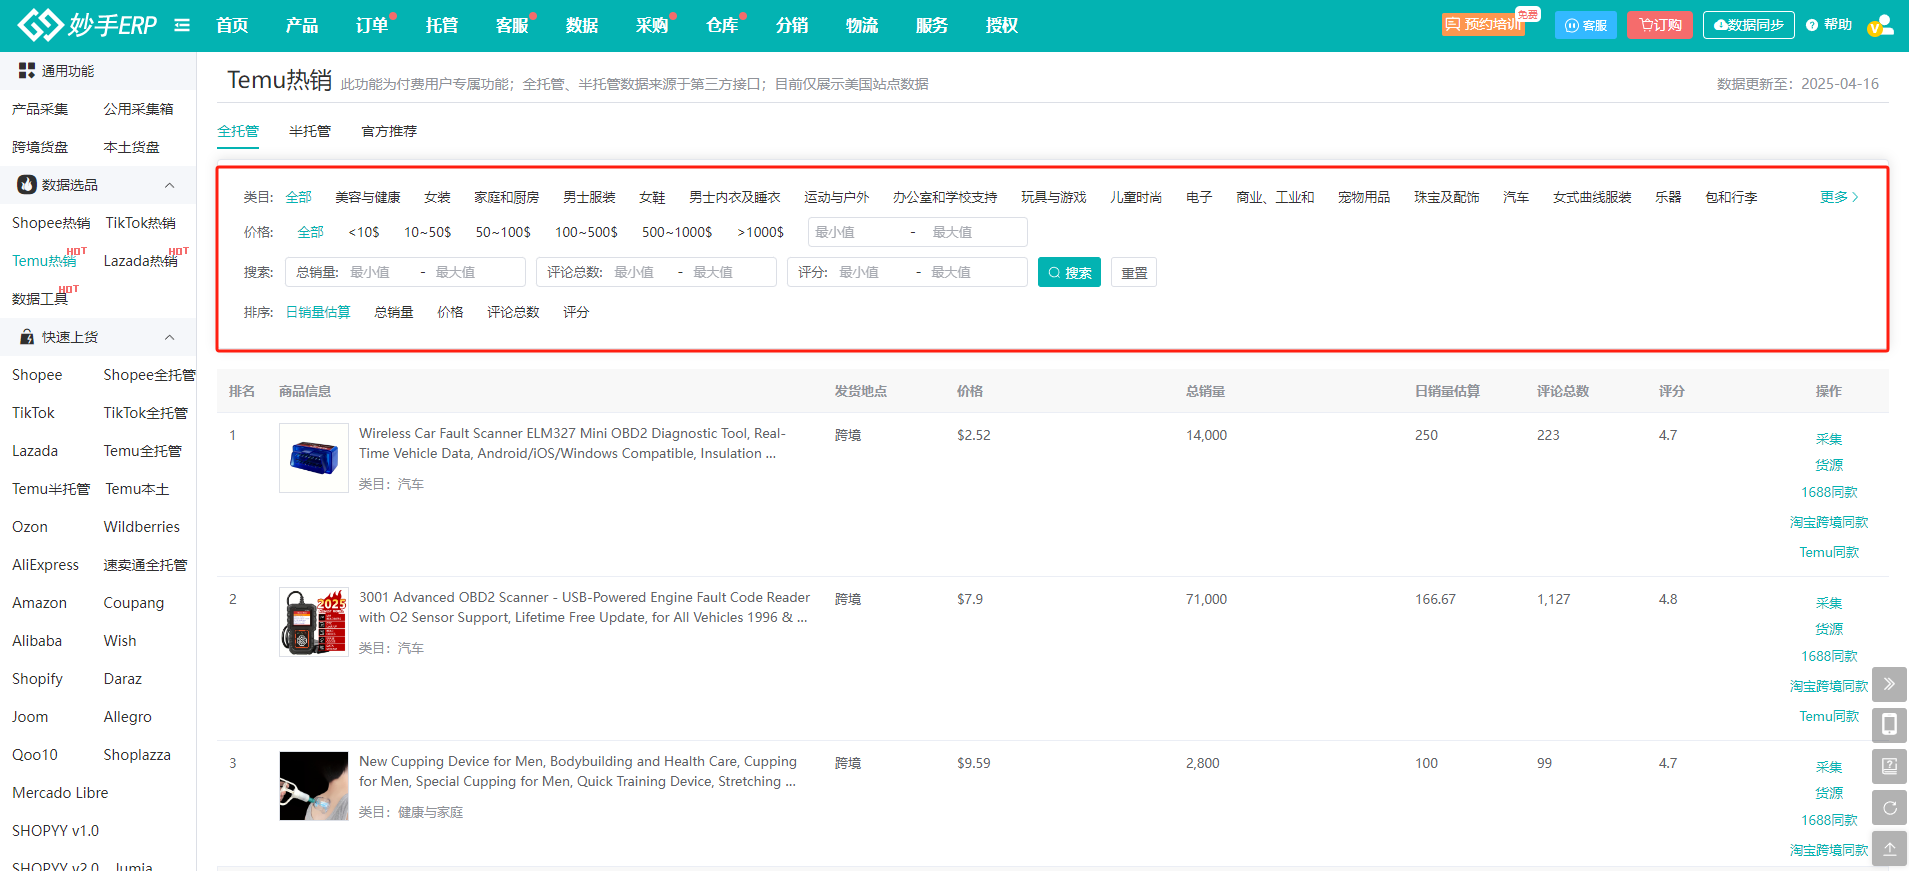Viewport: 1909px width, 871px height.
Task: Switch to the 官方推荐 tab
Action: (389, 131)
